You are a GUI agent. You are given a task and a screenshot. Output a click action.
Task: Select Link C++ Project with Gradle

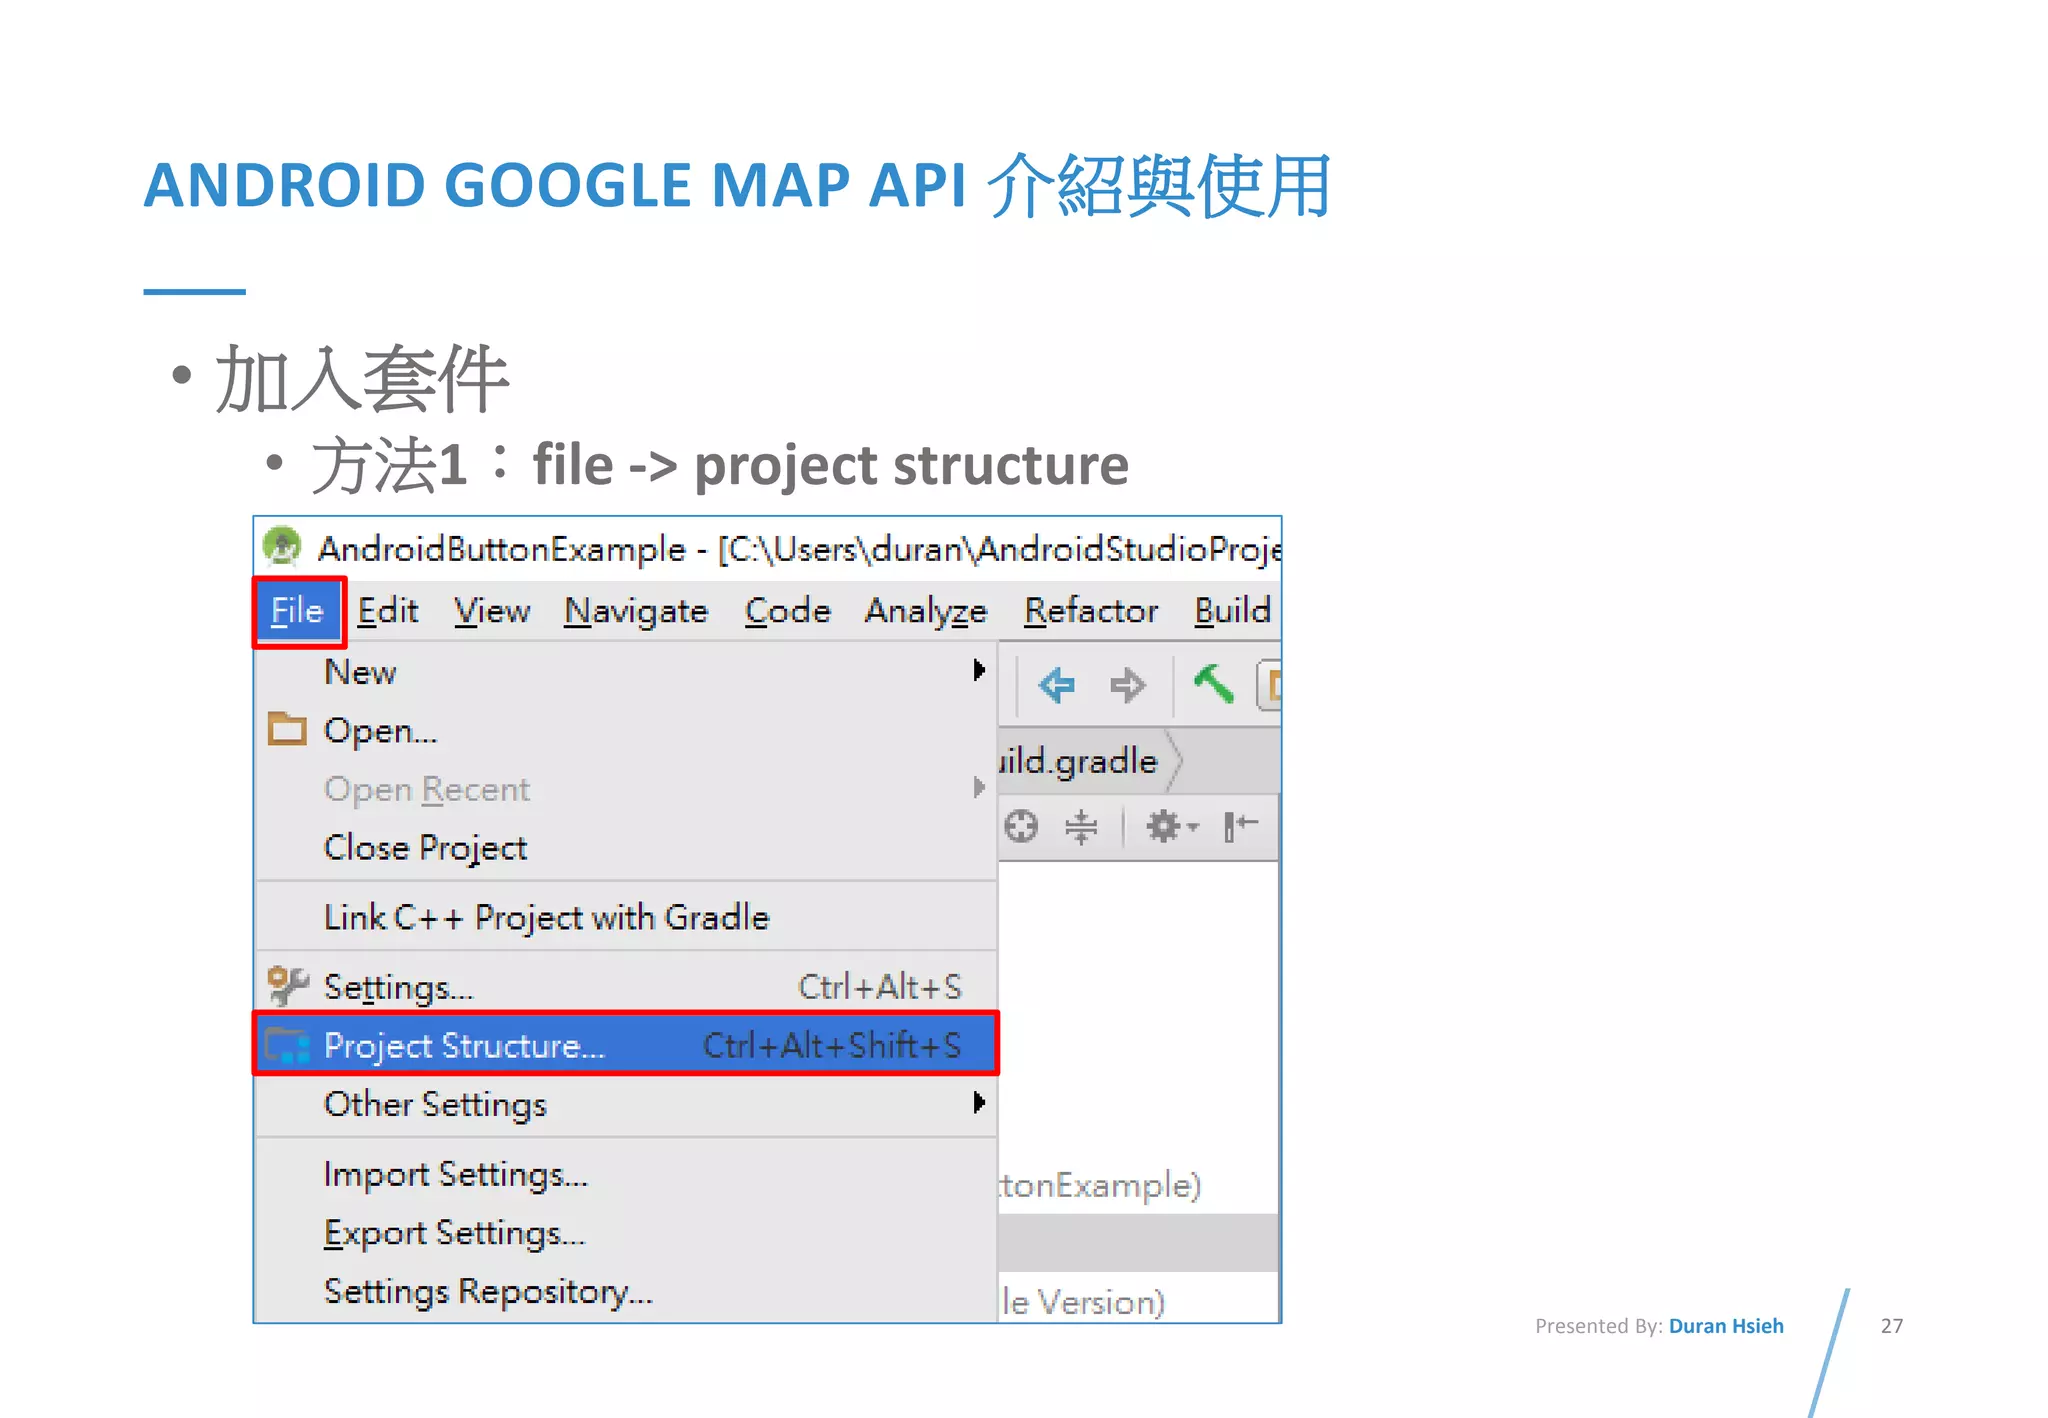click(626, 917)
